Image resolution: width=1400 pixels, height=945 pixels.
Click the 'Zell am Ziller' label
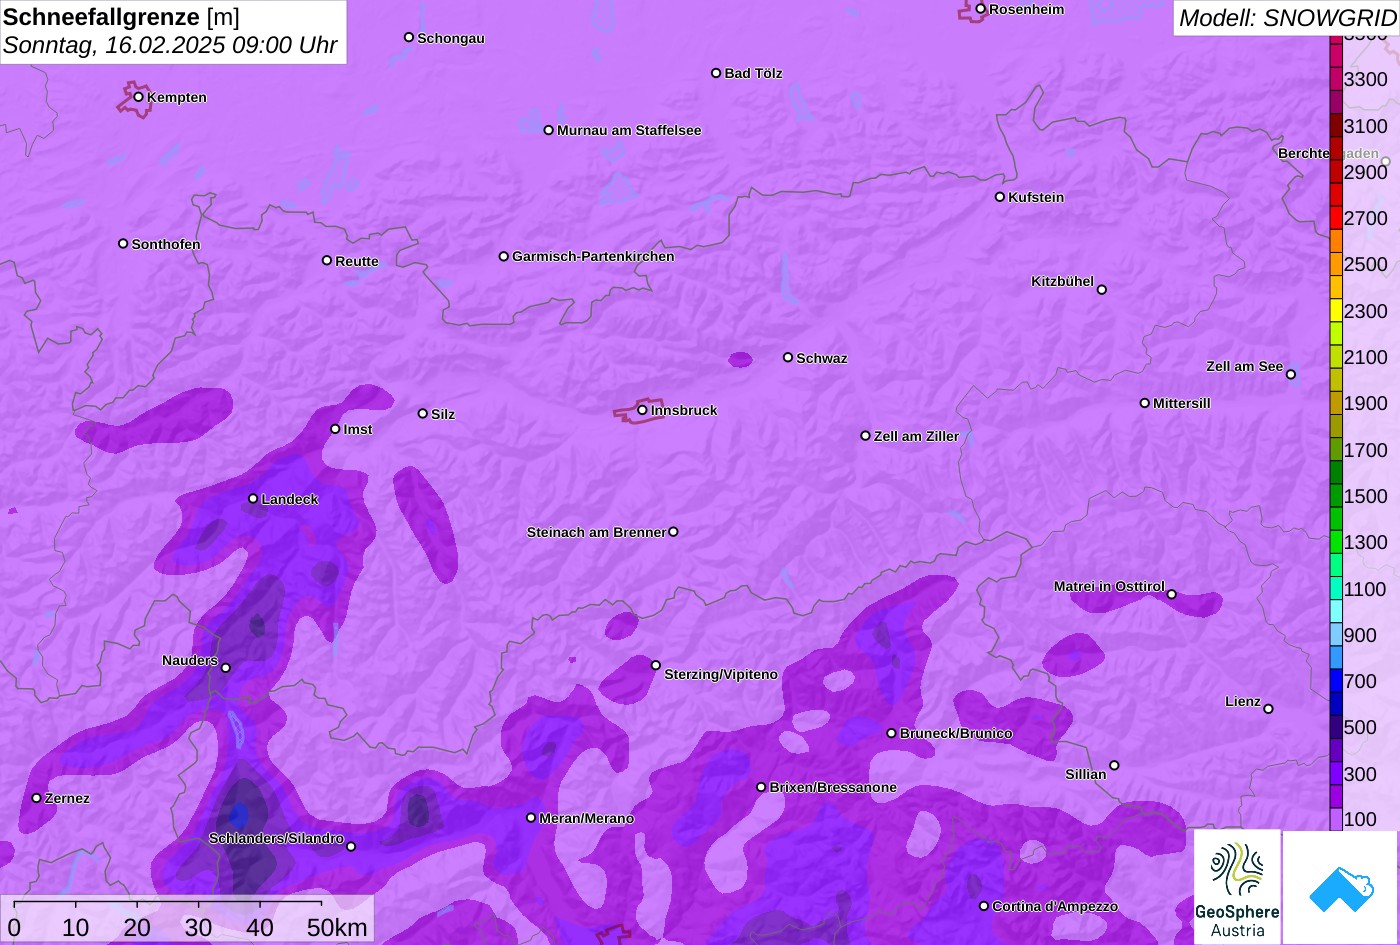[x=916, y=437]
